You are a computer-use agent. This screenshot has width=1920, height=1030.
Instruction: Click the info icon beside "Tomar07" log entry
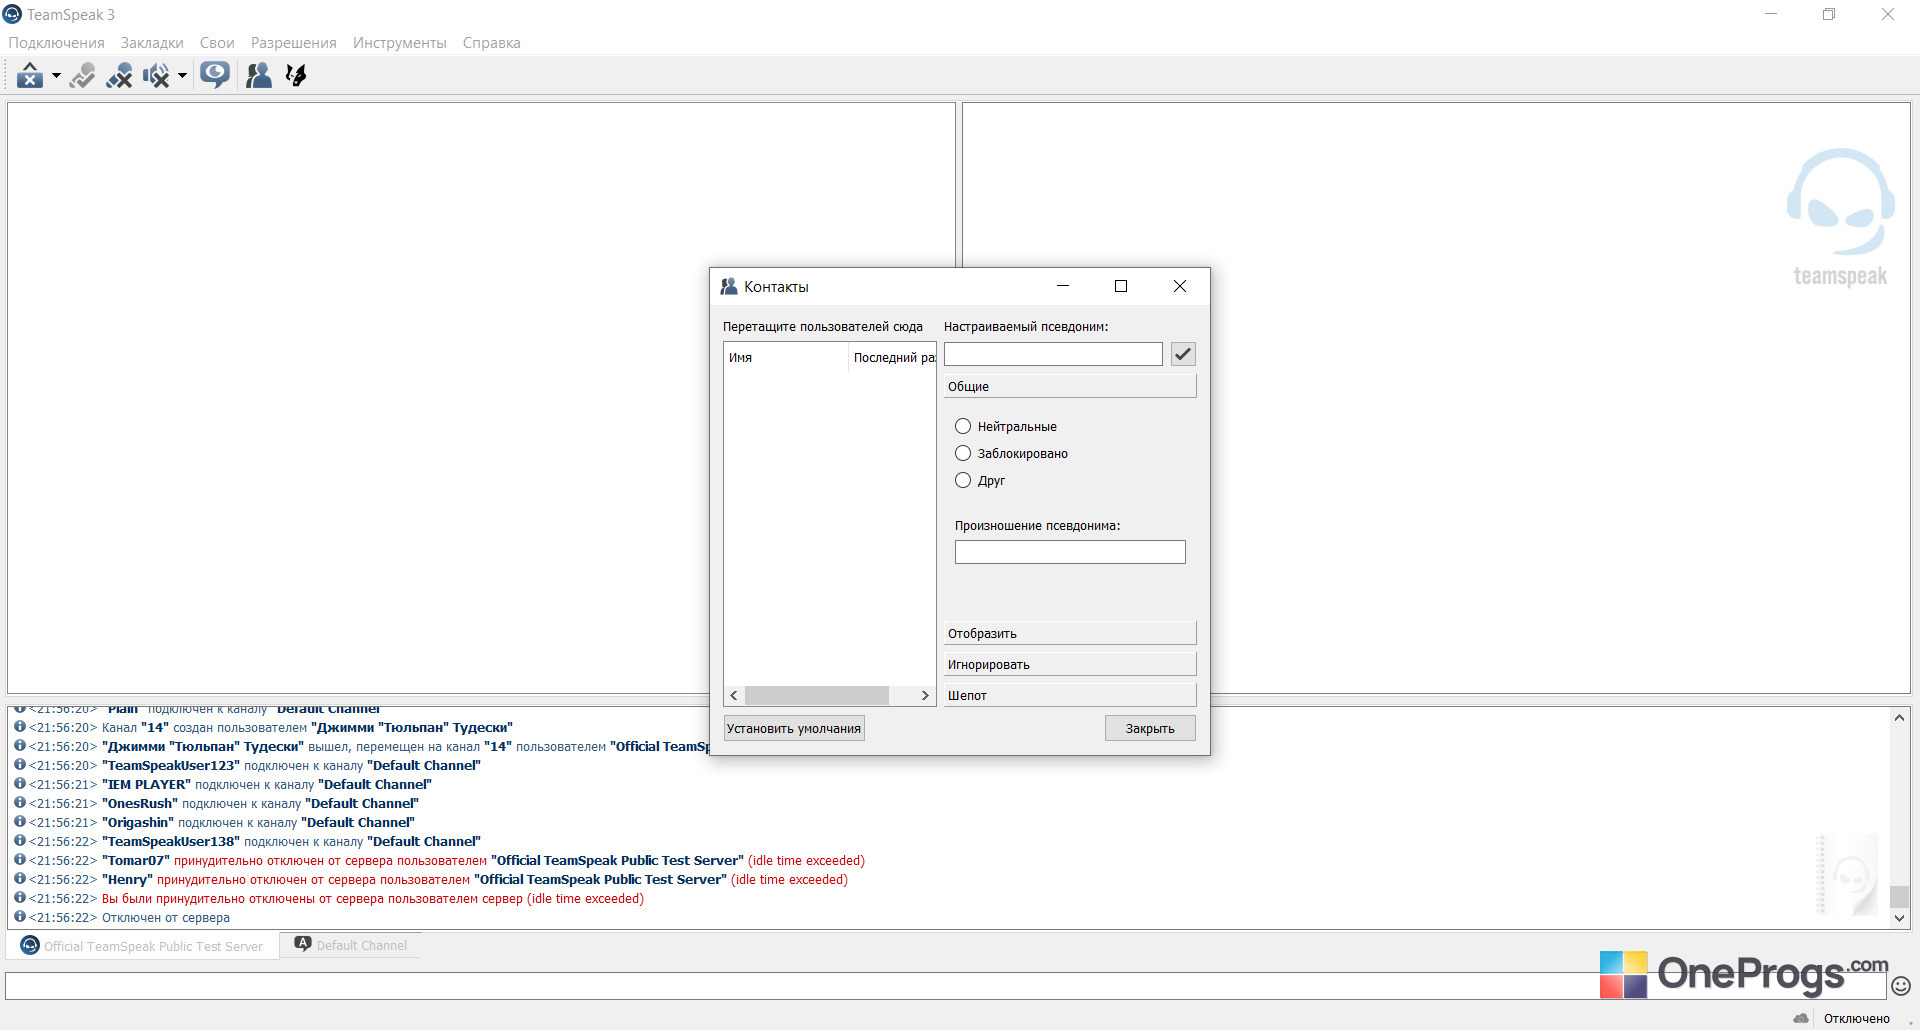(x=19, y=860)
